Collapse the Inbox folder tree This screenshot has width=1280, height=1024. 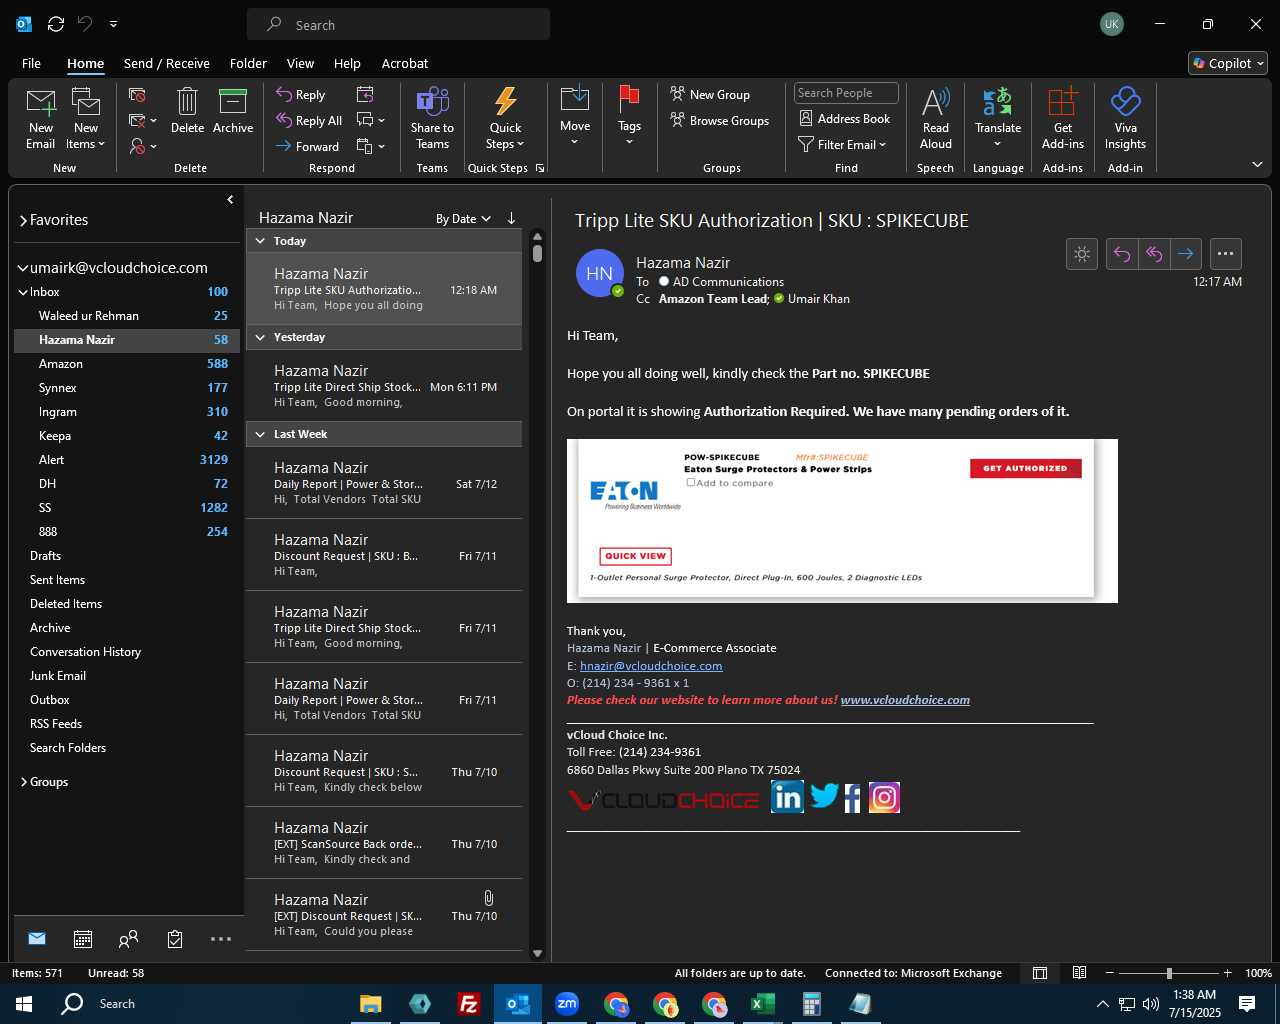coord(22,292)
